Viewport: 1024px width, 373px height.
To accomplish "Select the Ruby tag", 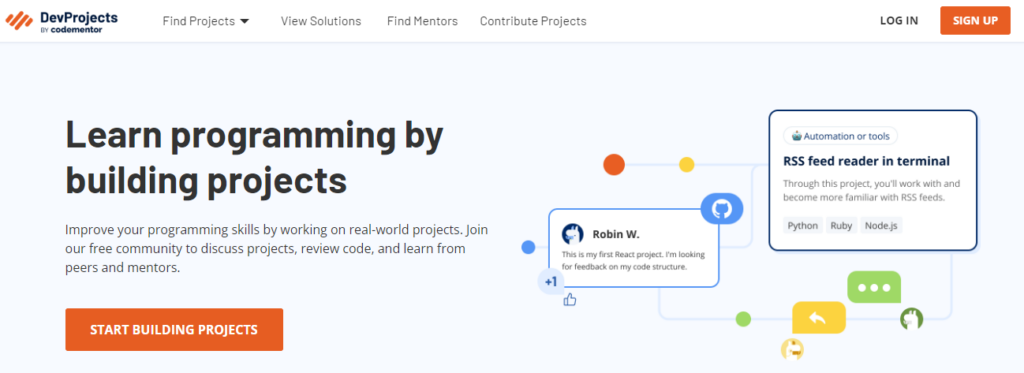I will tap(841, 225).
